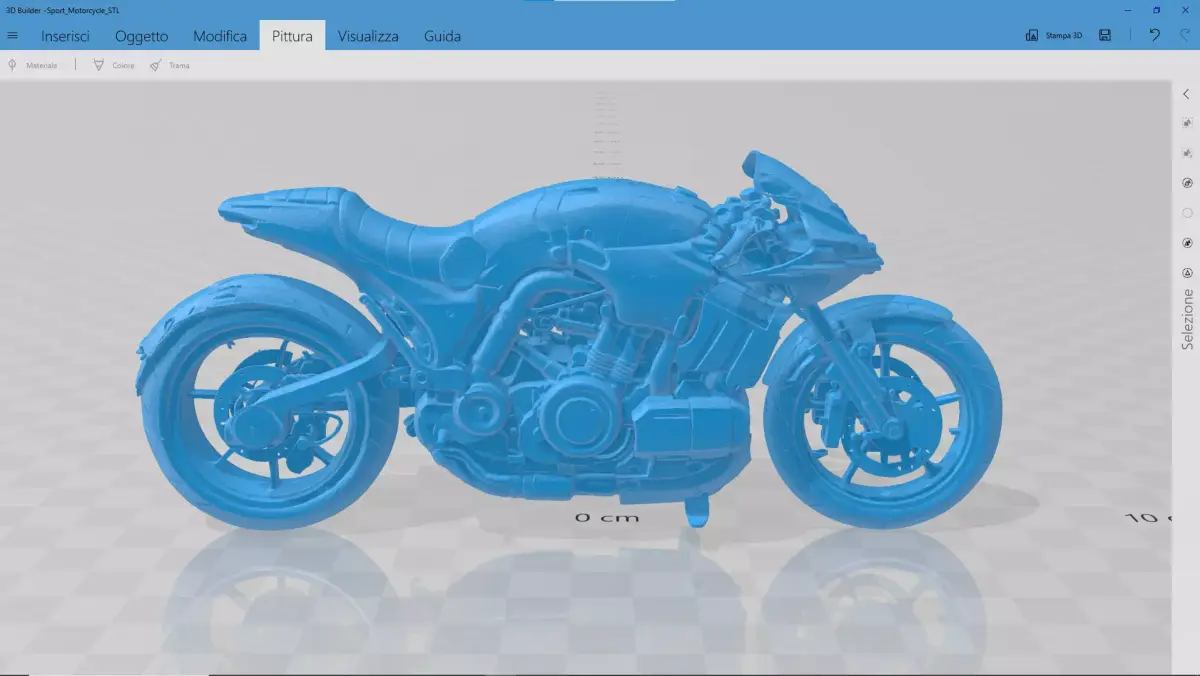Click the second dashed-square selection icon
Viewport: 1200px width, 676px height.
click(1187, 153)
